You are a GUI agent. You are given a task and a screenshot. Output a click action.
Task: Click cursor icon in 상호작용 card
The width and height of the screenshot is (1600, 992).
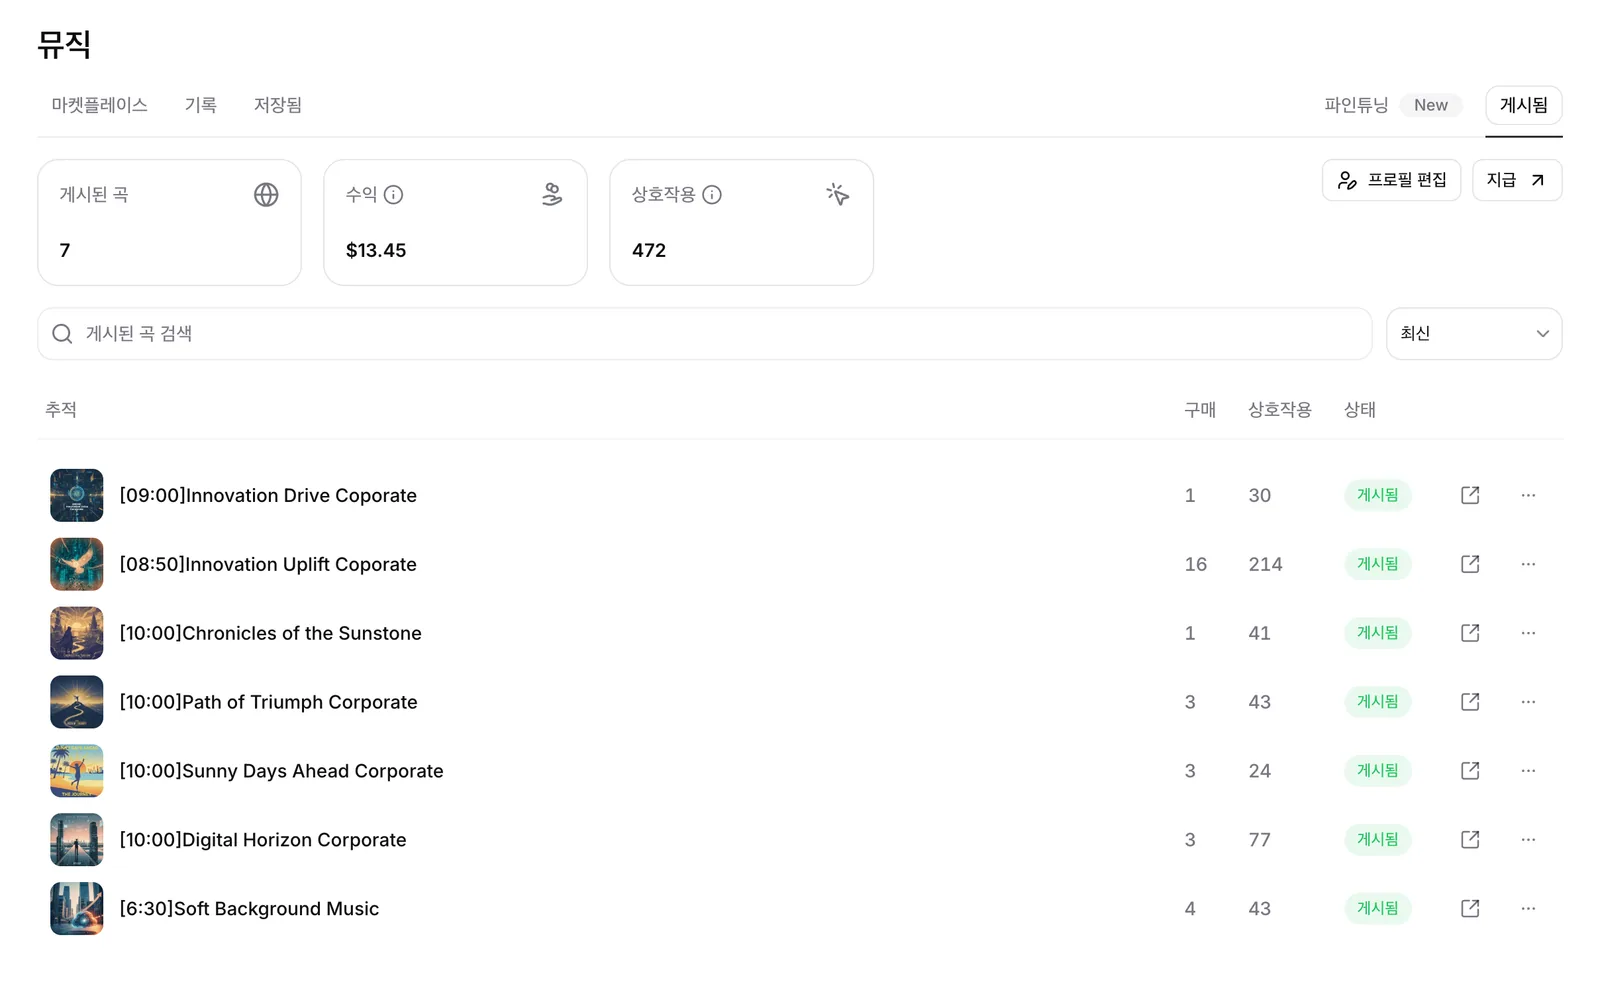[x=838, y=194]
